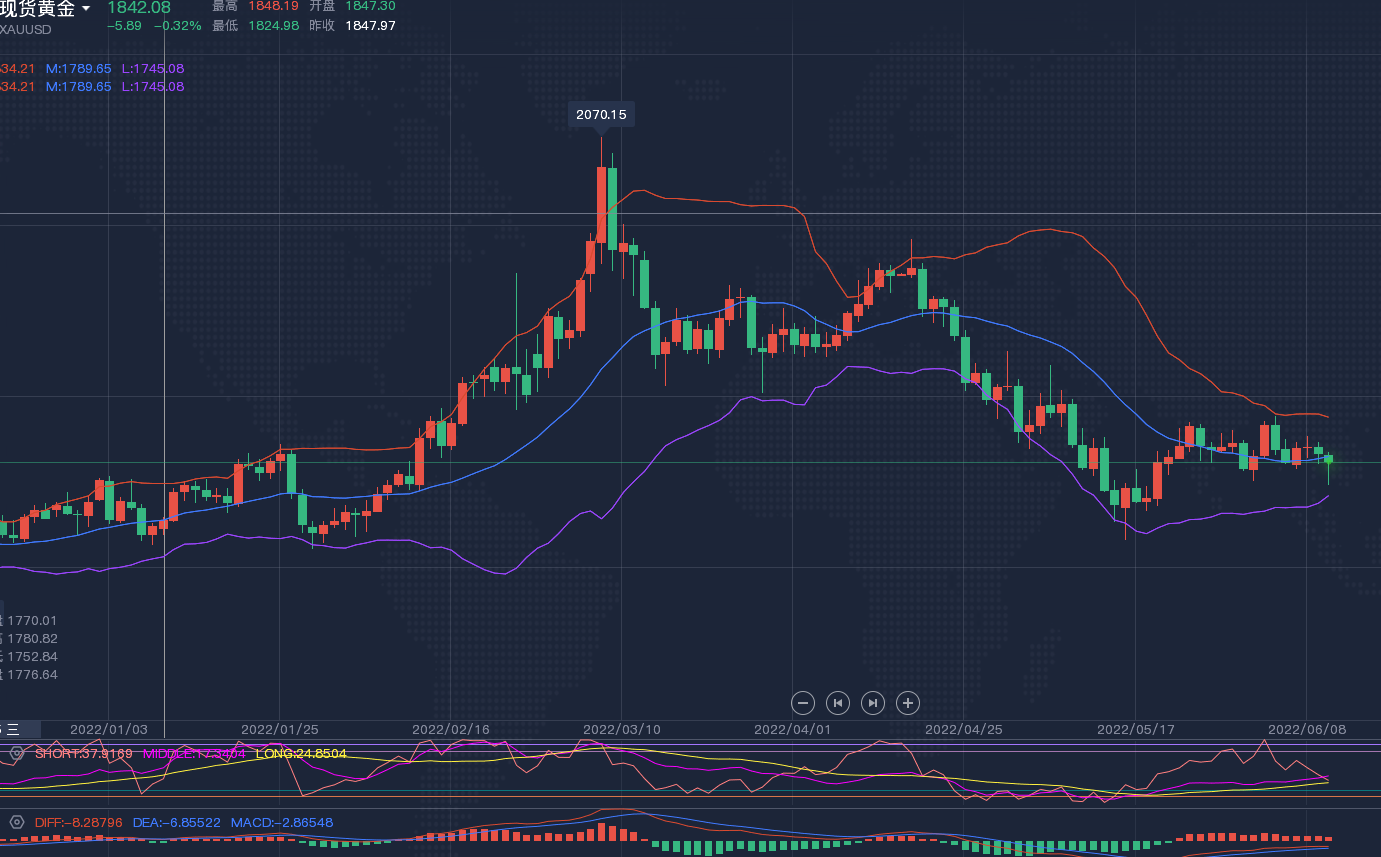Click the XAUUSD ticker symbol text
This screenshot has width=1381, height=857.
26,29
